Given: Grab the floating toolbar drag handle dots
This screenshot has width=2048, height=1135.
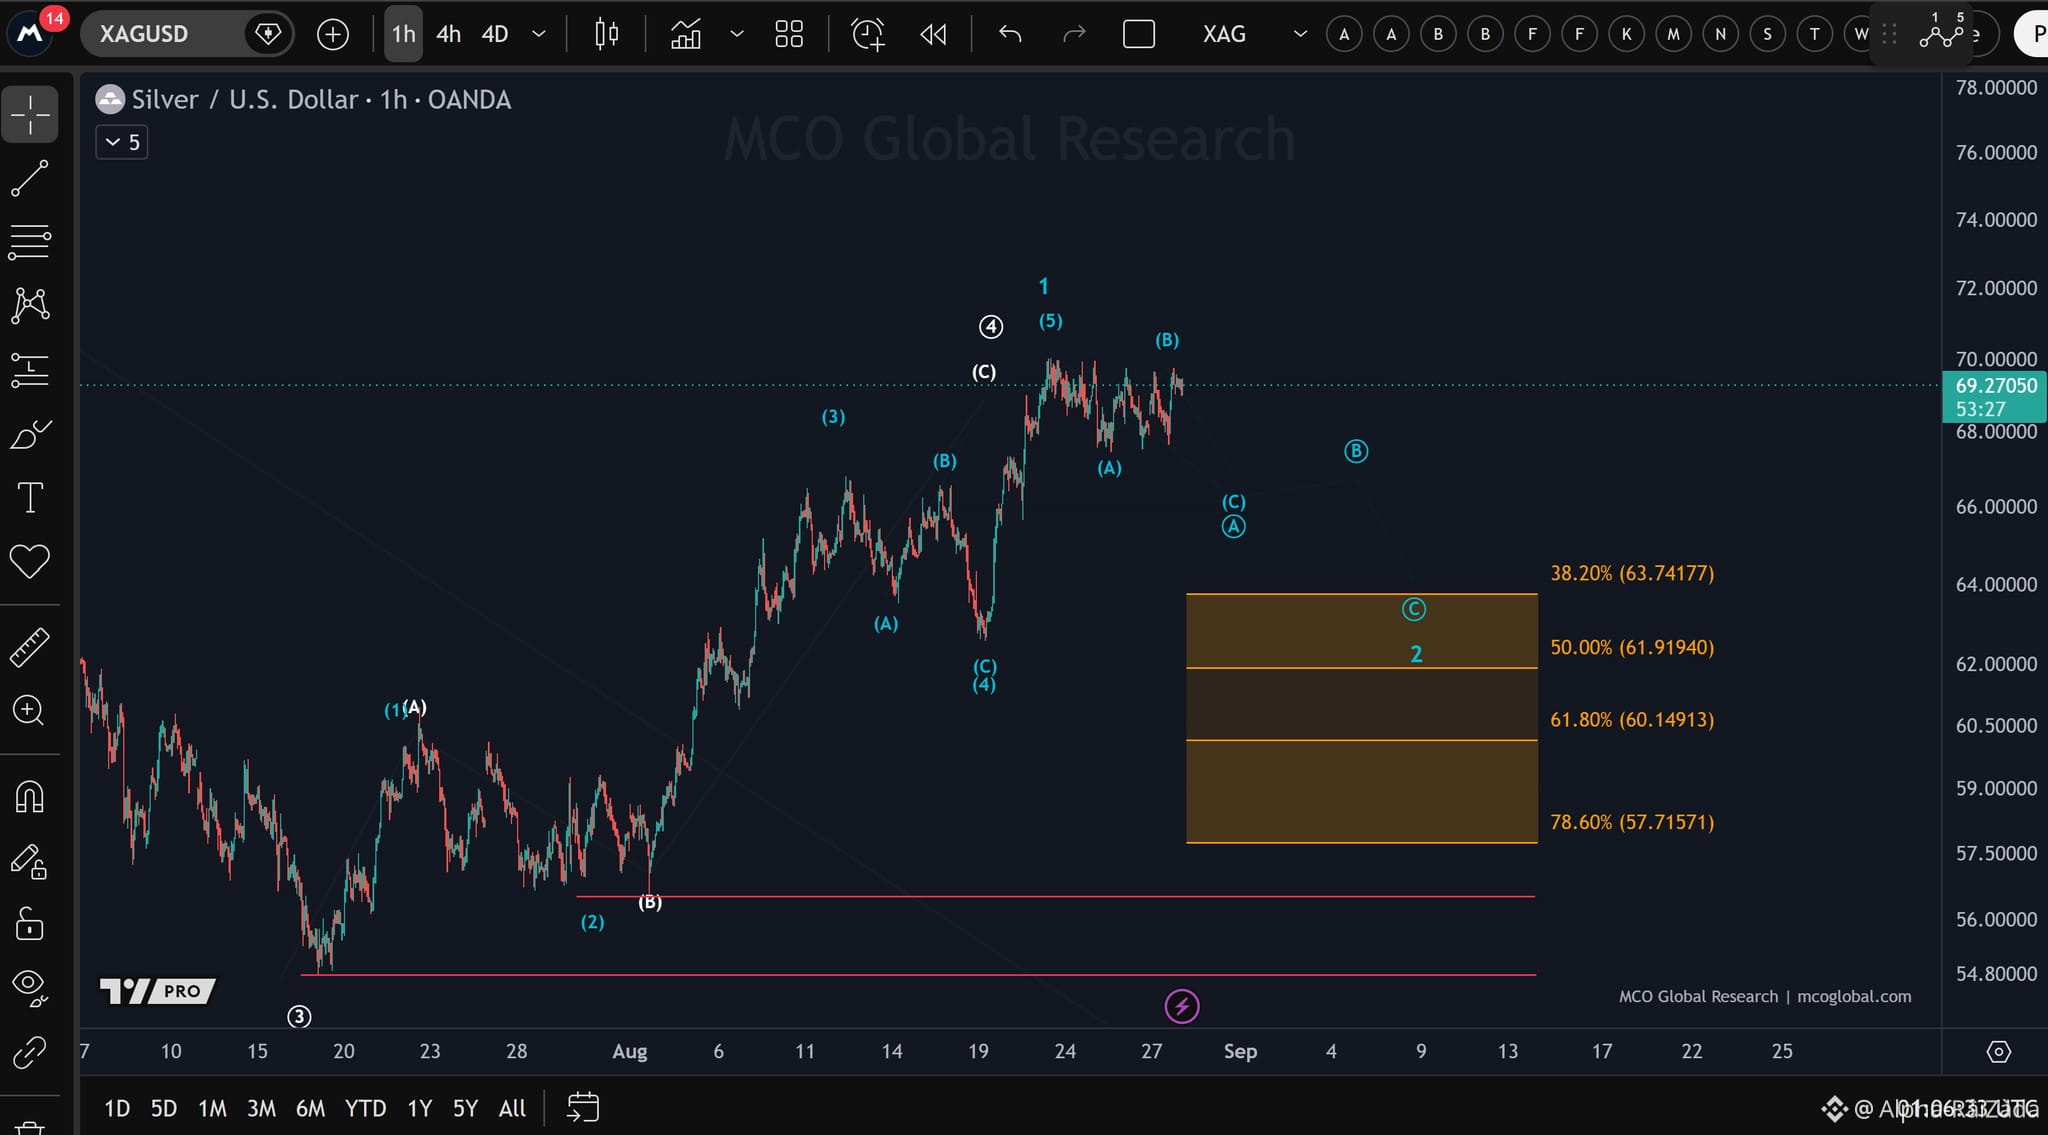Looking at the screenshot, I should tap(1889, 34).
